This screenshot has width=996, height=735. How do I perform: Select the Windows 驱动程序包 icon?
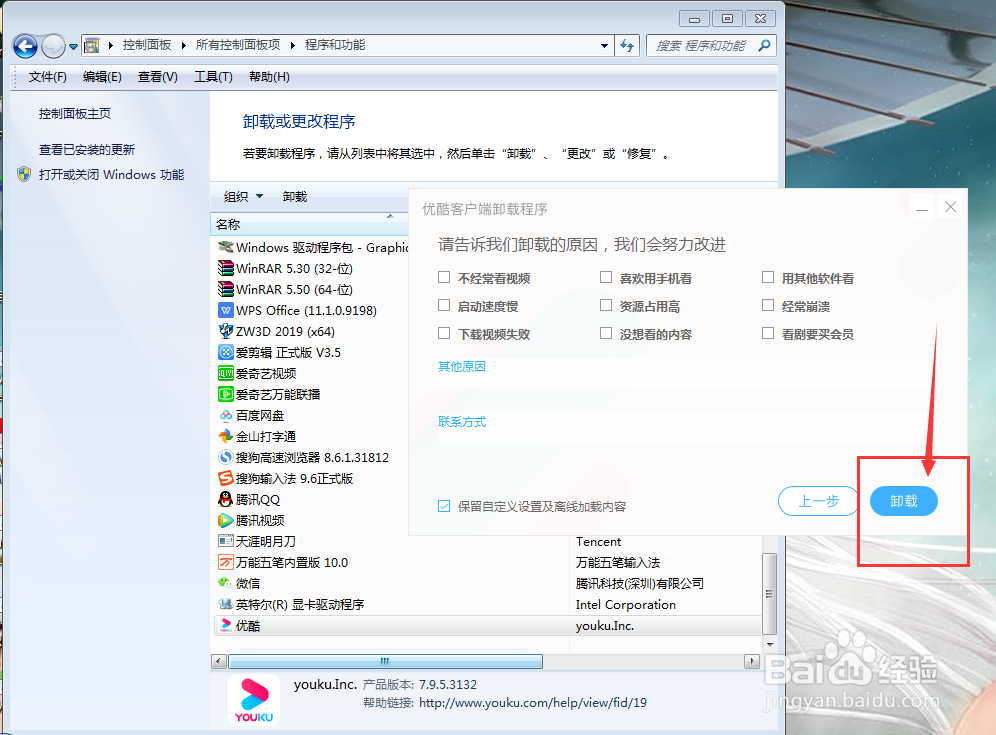pos(225,247)
